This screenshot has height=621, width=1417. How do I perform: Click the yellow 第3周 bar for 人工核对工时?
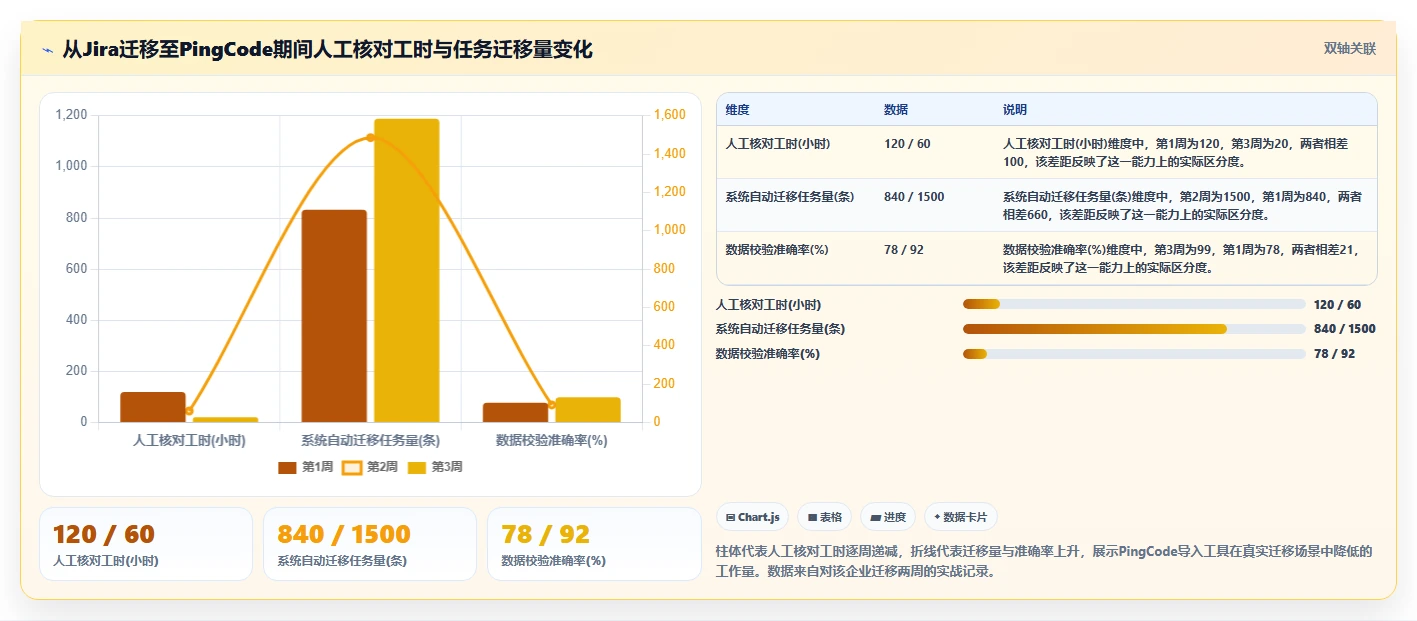point(225,420)
